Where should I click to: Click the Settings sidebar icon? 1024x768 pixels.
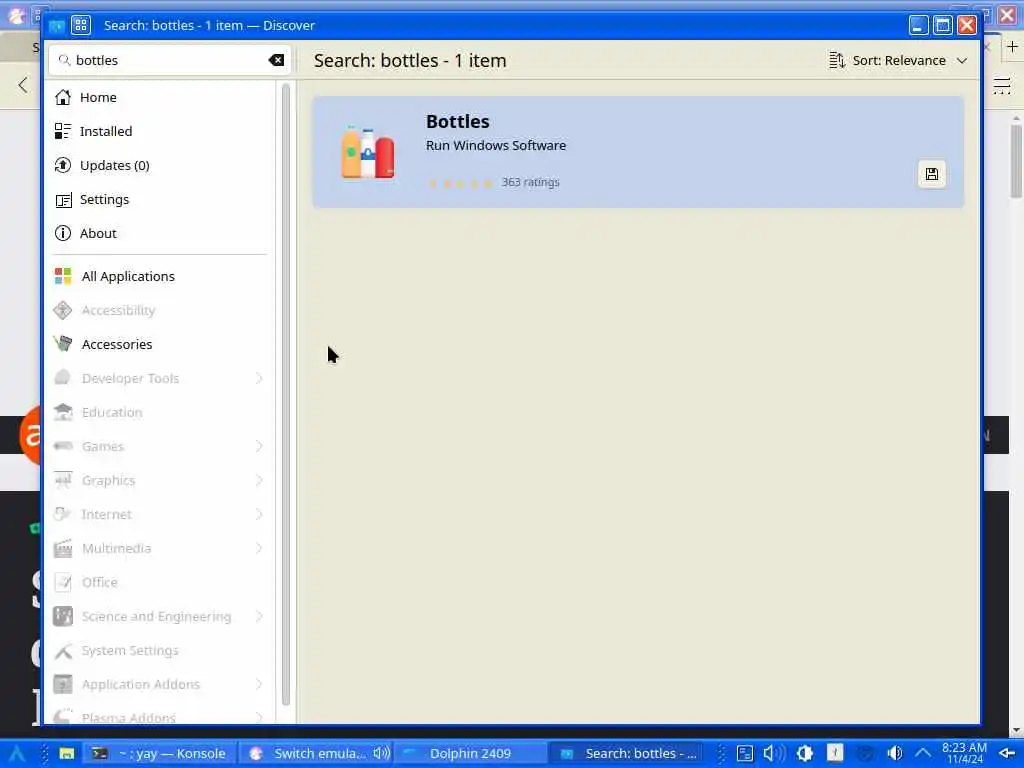(x=63, y=200)
